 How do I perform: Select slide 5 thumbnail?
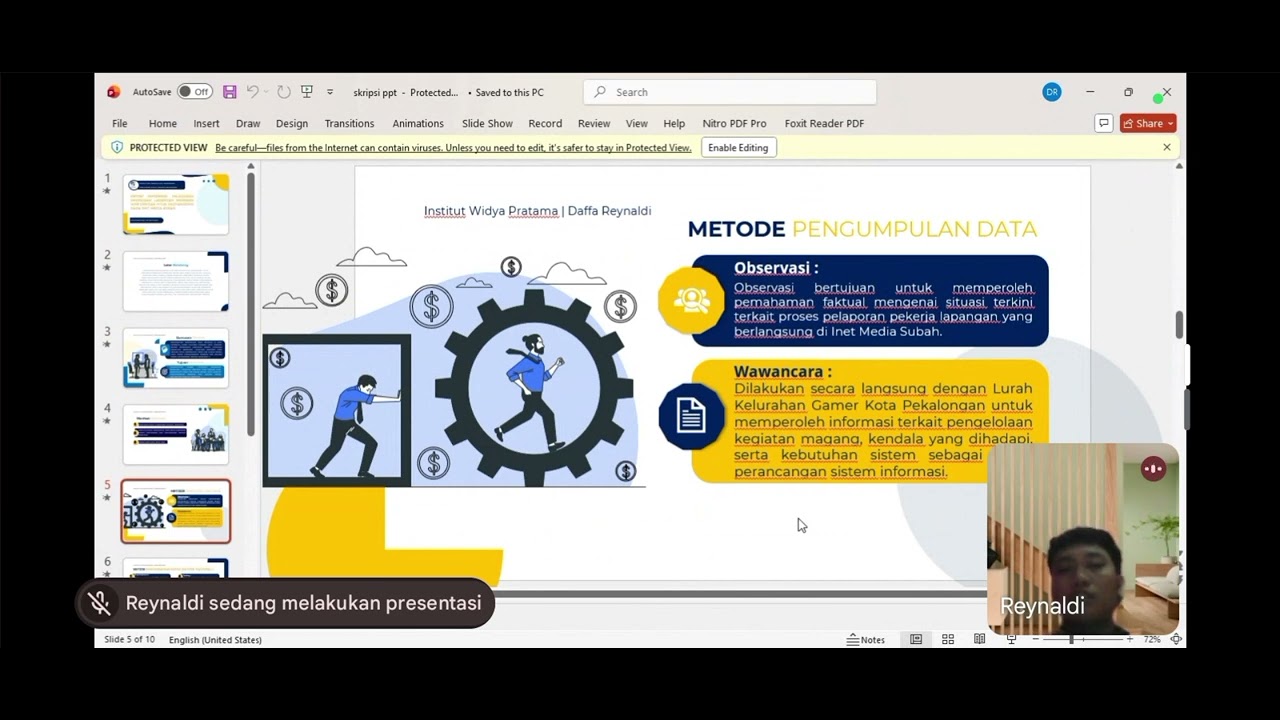[176, 511]
